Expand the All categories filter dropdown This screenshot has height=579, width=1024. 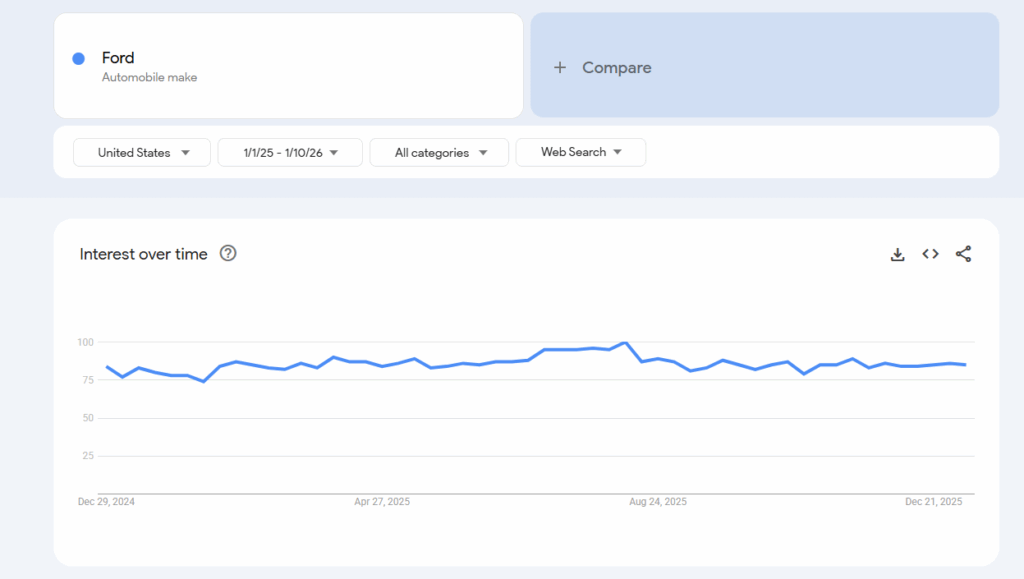pyautogui.click(x=438, y=152)
